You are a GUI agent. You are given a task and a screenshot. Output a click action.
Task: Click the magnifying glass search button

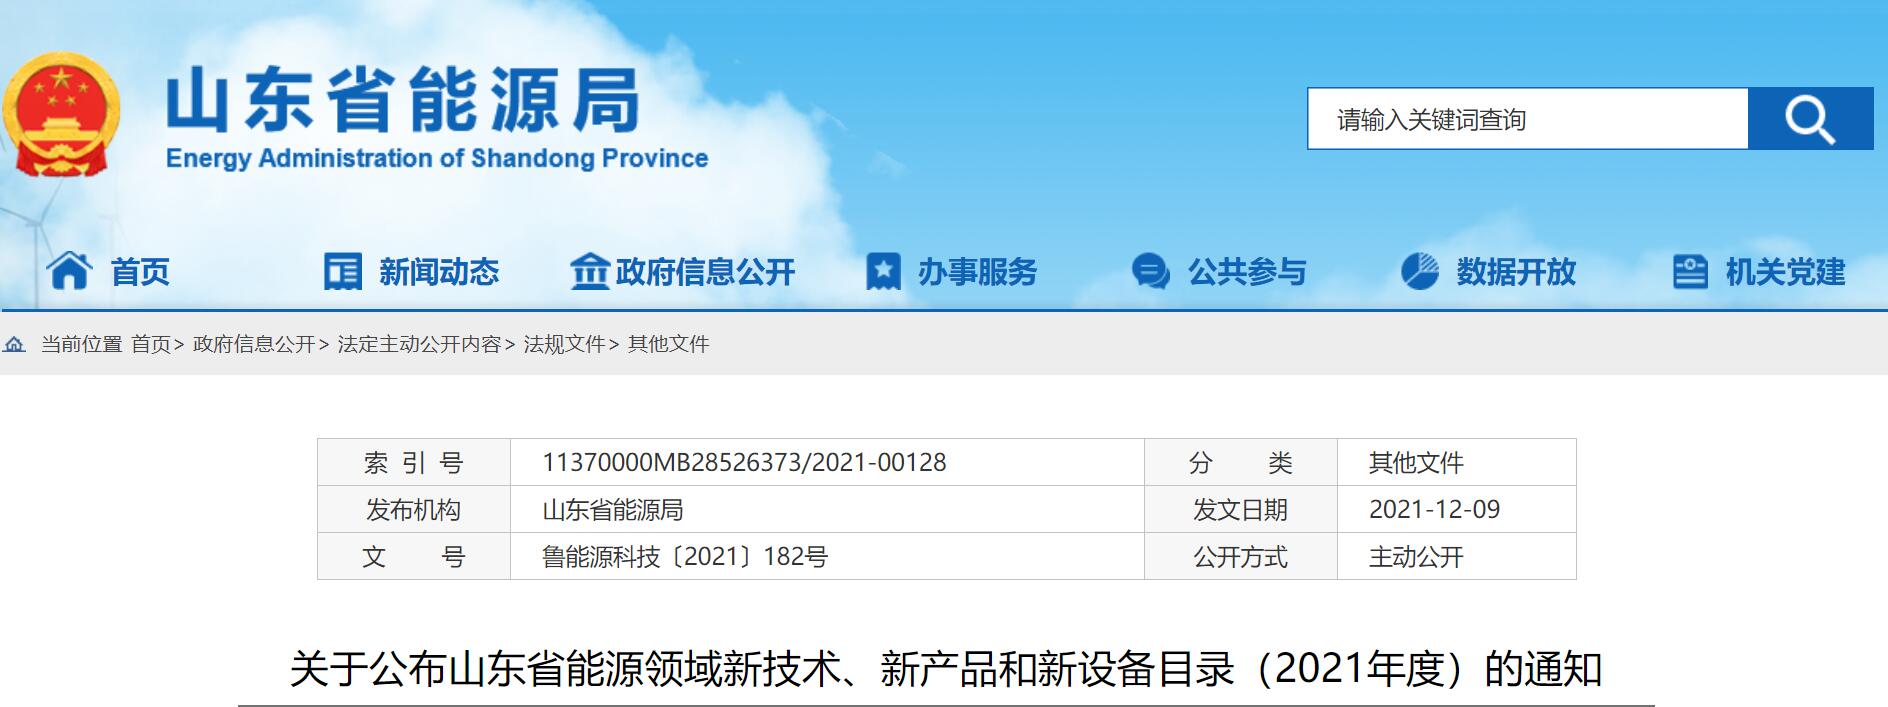(x=1809, y=119)
